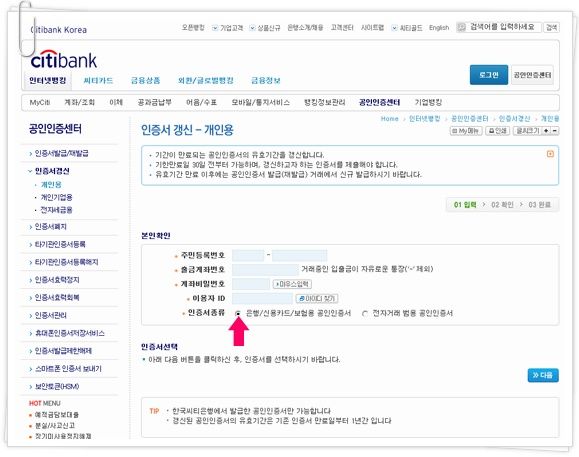Click the blue 로그인 button
The height and width of the screenshot is (457, 579).
point(489,75)
